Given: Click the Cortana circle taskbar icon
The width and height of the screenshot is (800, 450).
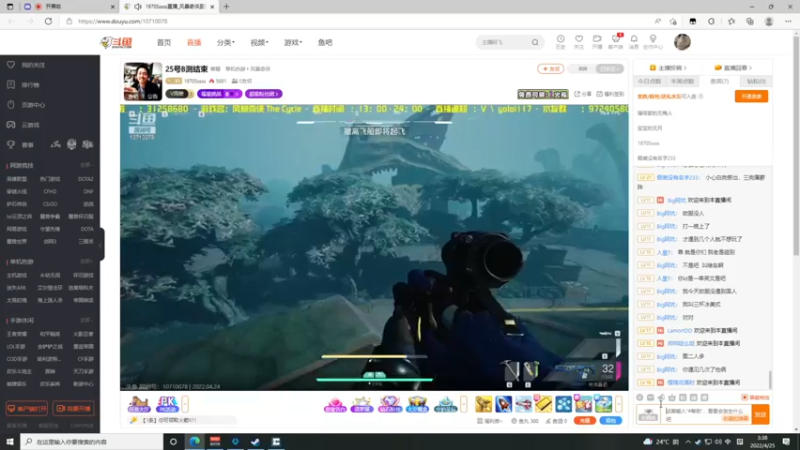Looking at the screenshot, I should click(x=173, y=441).
